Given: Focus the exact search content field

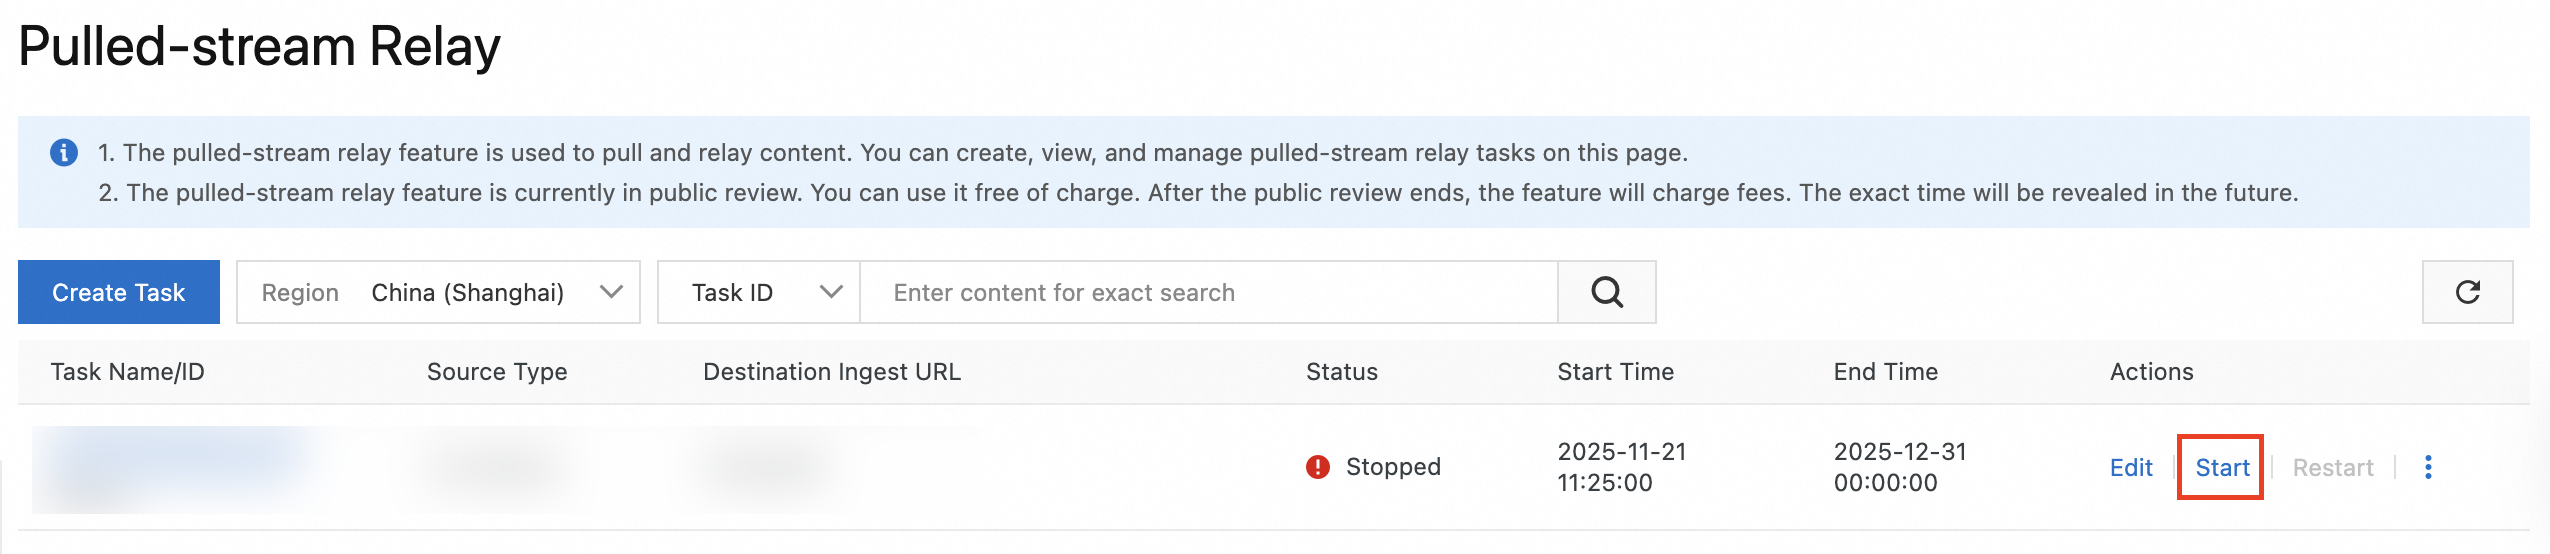Looking at the screenshot, I should coord(1208,292).
